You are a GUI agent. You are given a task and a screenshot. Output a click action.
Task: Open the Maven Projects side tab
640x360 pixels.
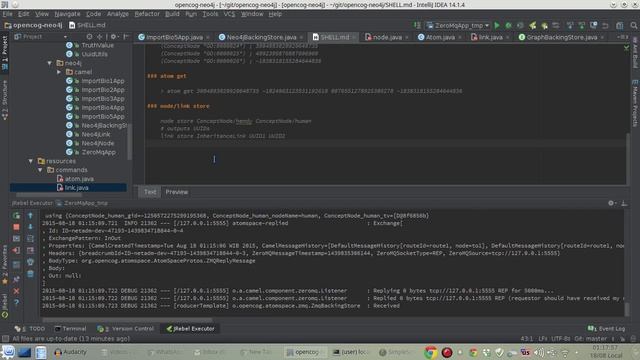[x=636, y=103]
